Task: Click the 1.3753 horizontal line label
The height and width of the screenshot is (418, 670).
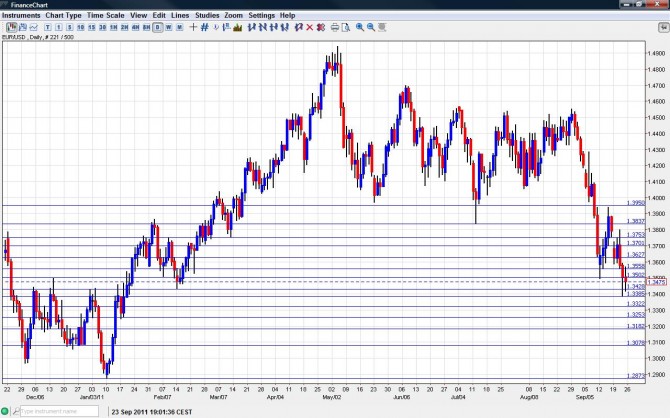Action: (636, 235)
